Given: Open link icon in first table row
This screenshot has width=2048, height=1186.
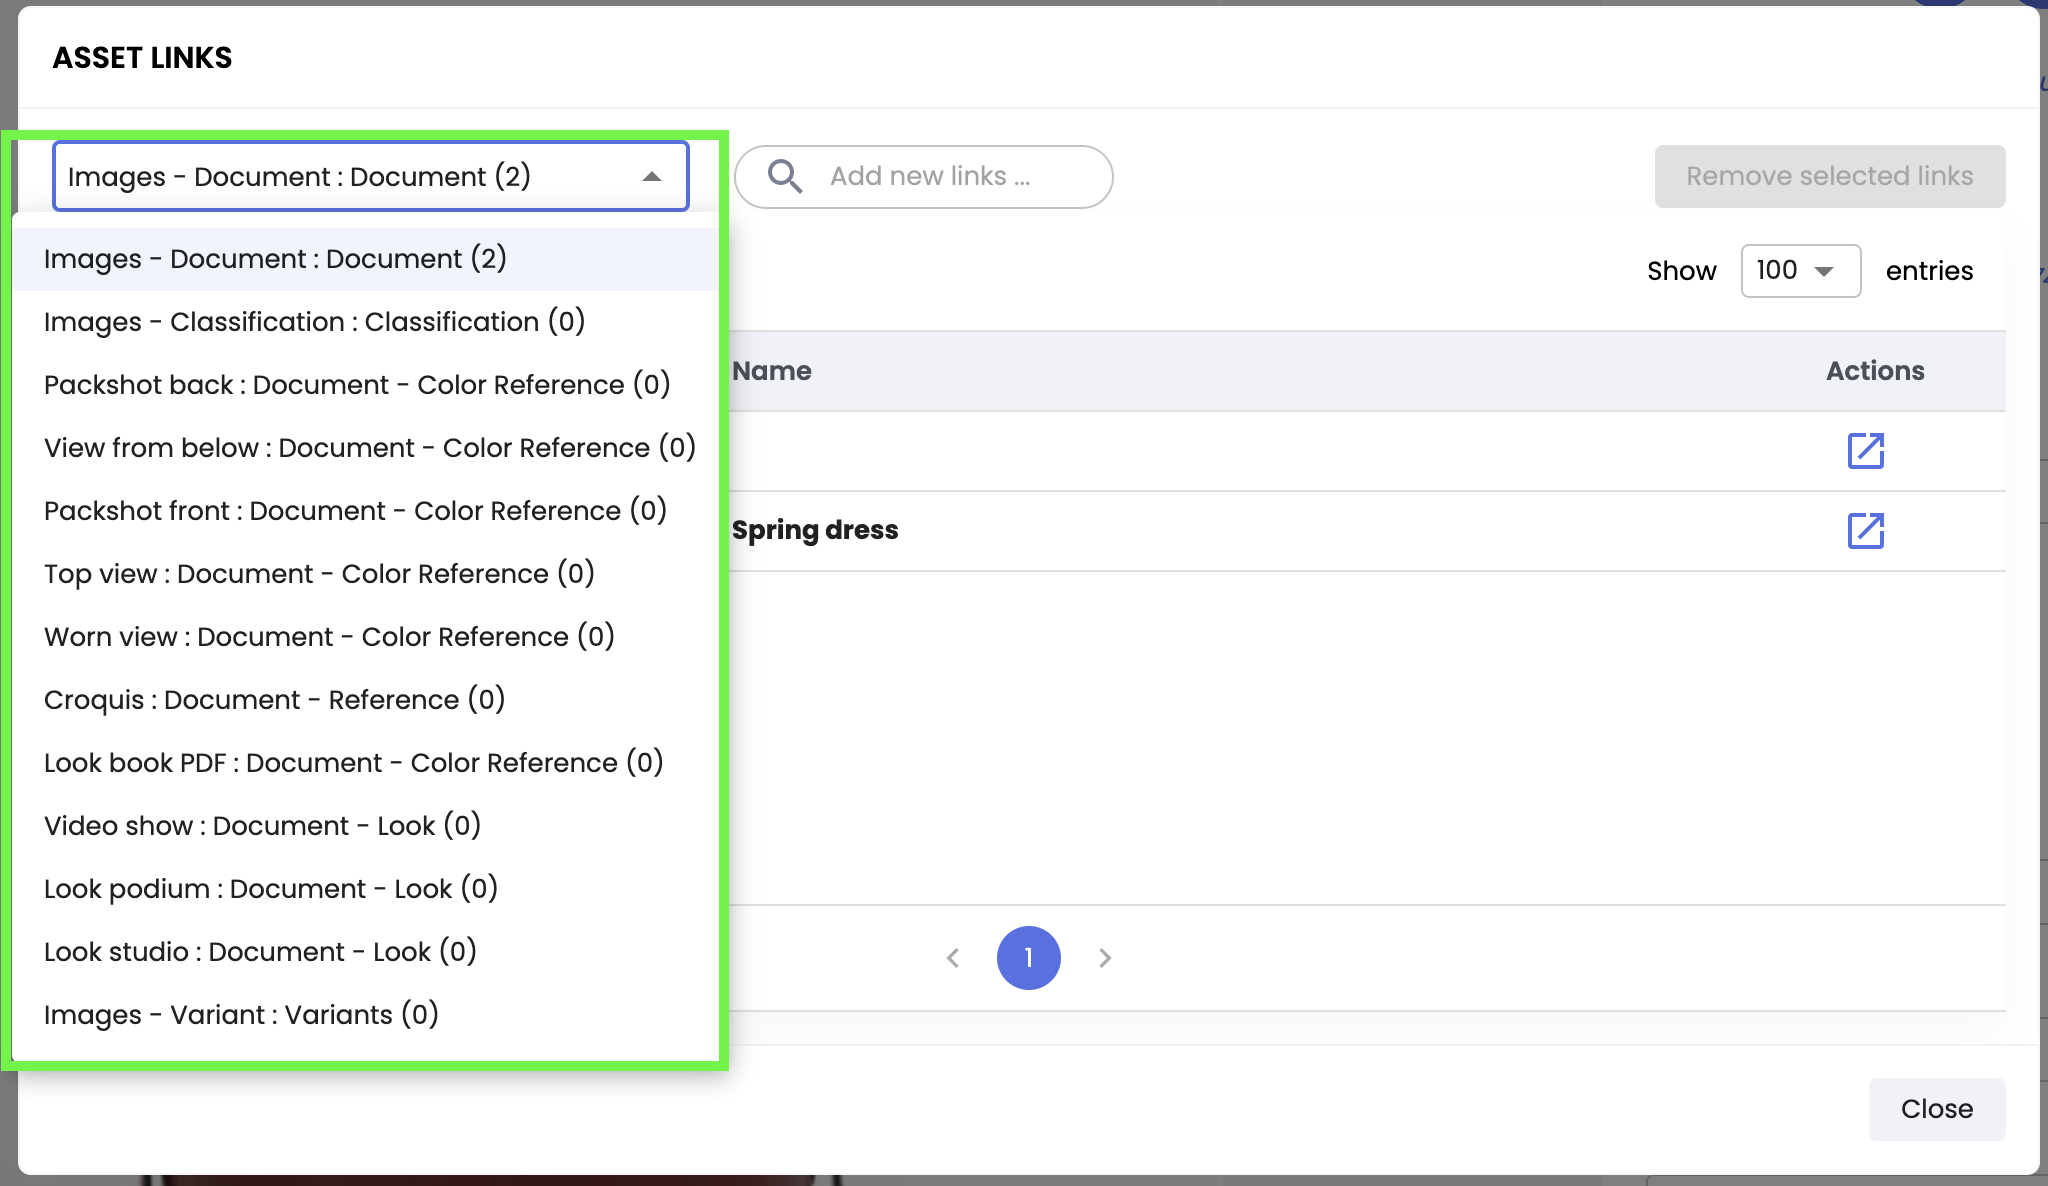Looking at the screenshot, I should pyautogui.click(x=1865, y=451).
